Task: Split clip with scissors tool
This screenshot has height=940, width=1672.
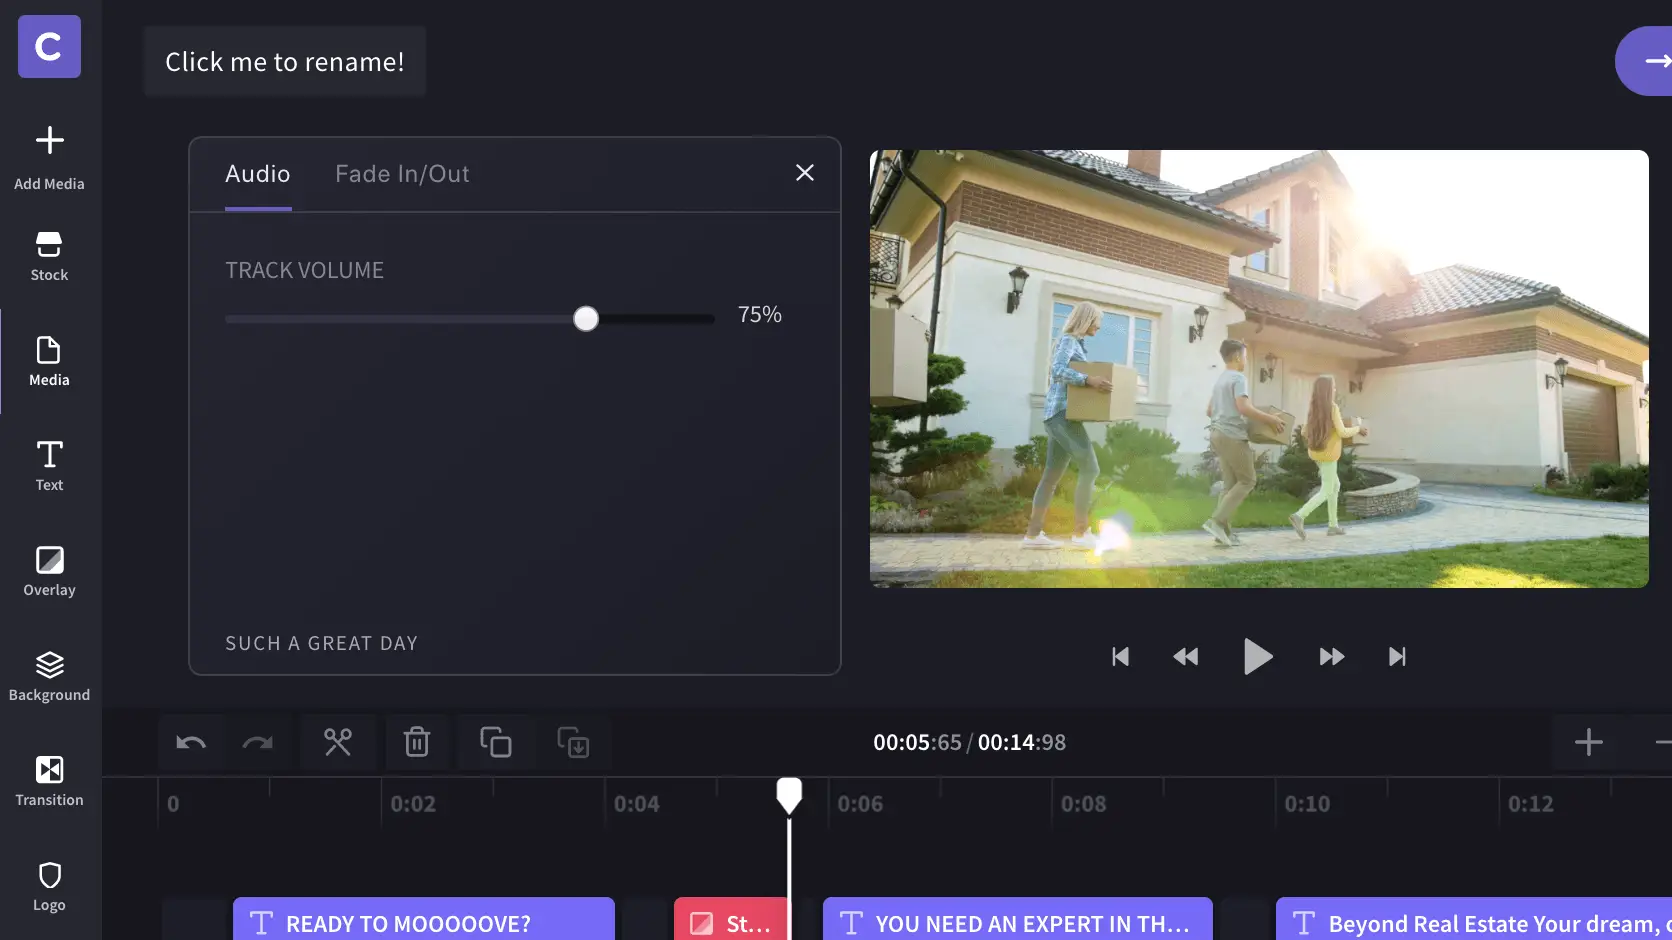Action: pyautogui.click(x=338, y=743)
